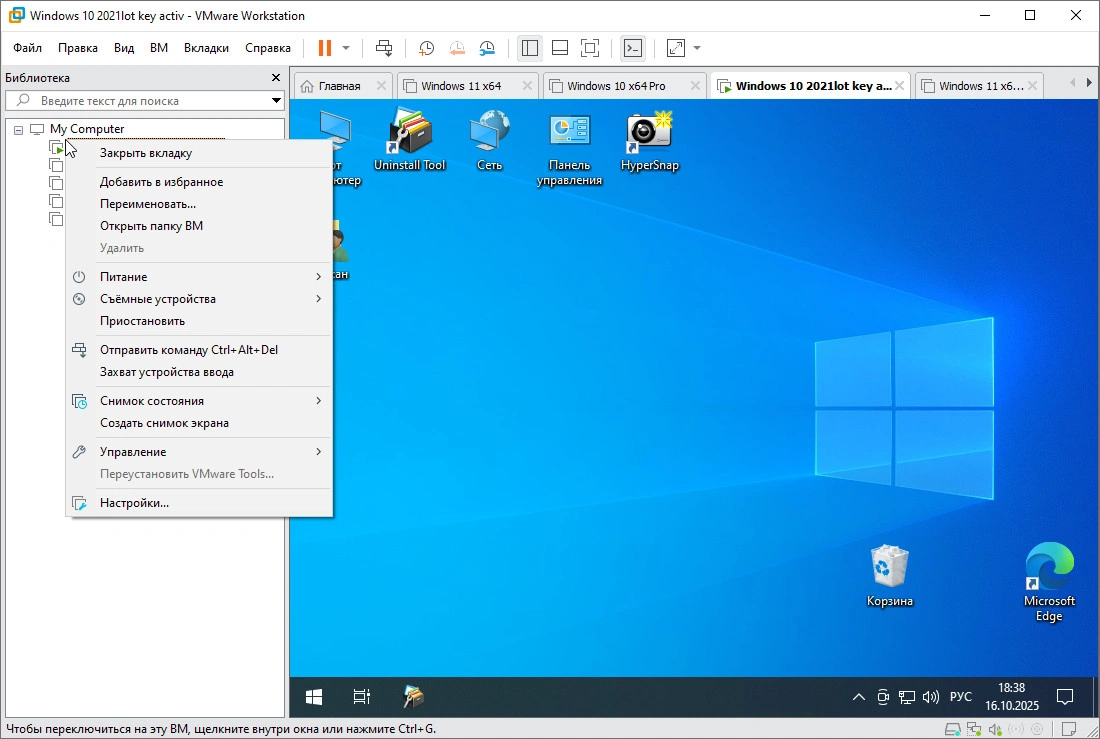
Task: Click the orange Pause VM toolbar button
Action: pyautogui.click(x=324, y=48)
